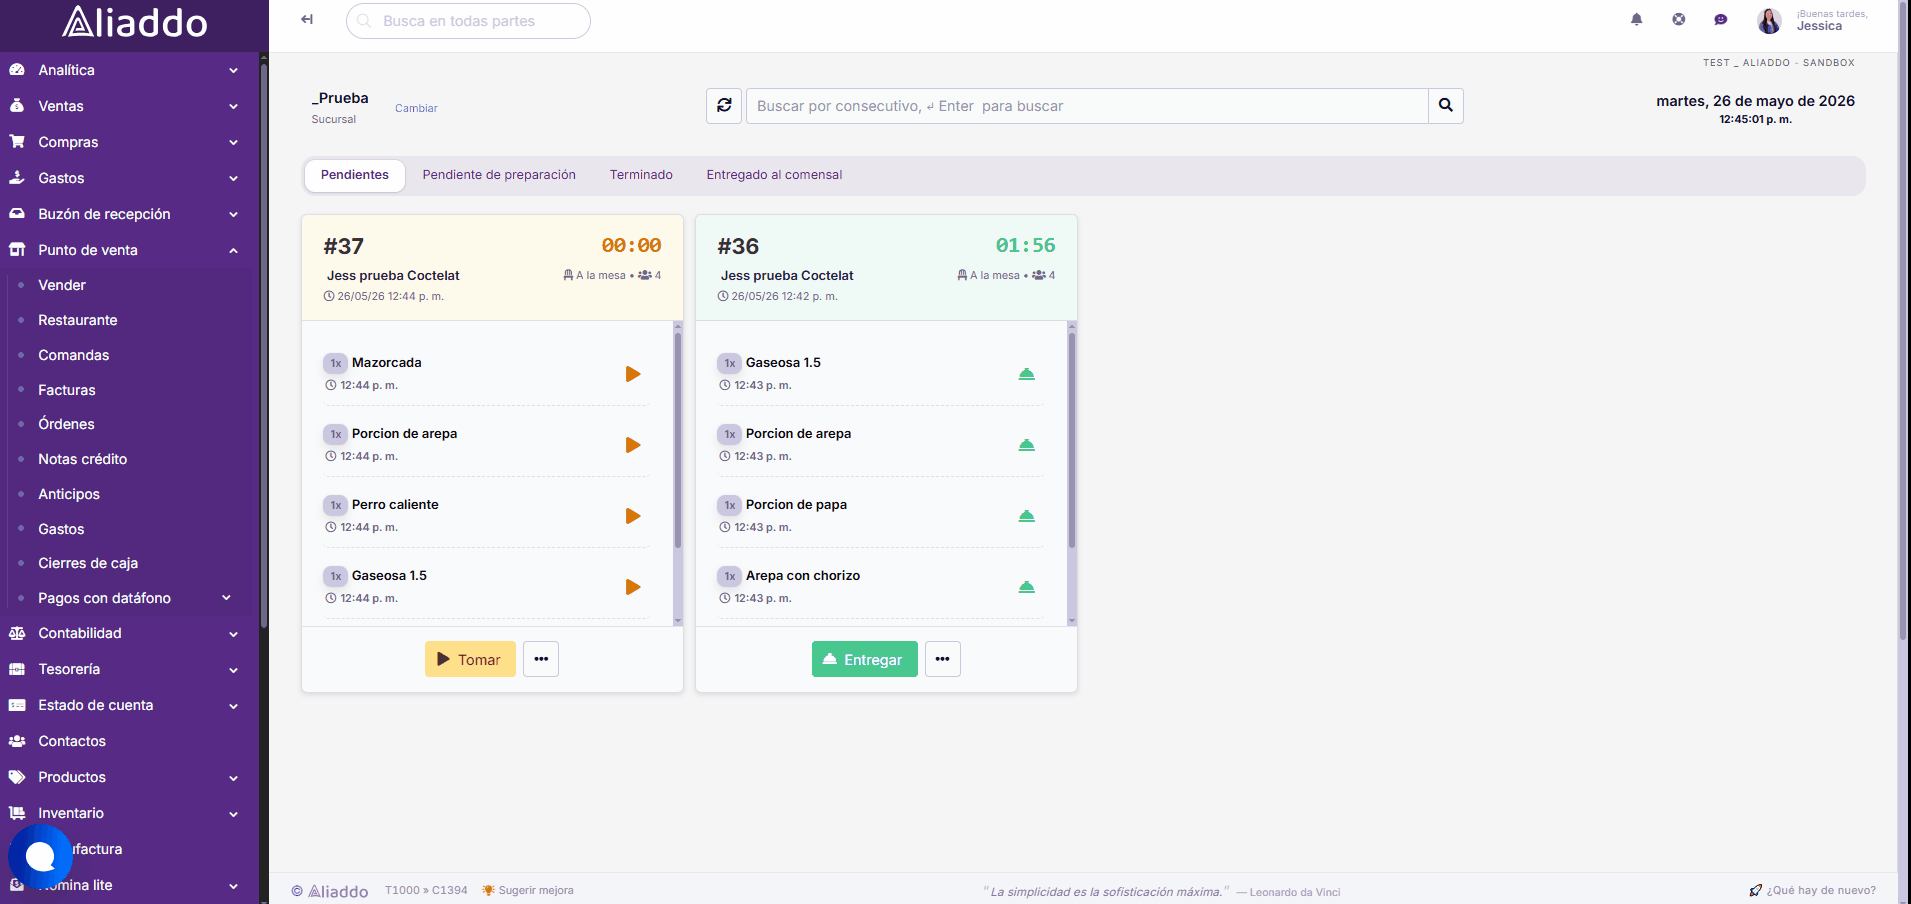Open more options for order #37
The width and height of the screenshot is (1911, 904).
(x=541, y=659)
